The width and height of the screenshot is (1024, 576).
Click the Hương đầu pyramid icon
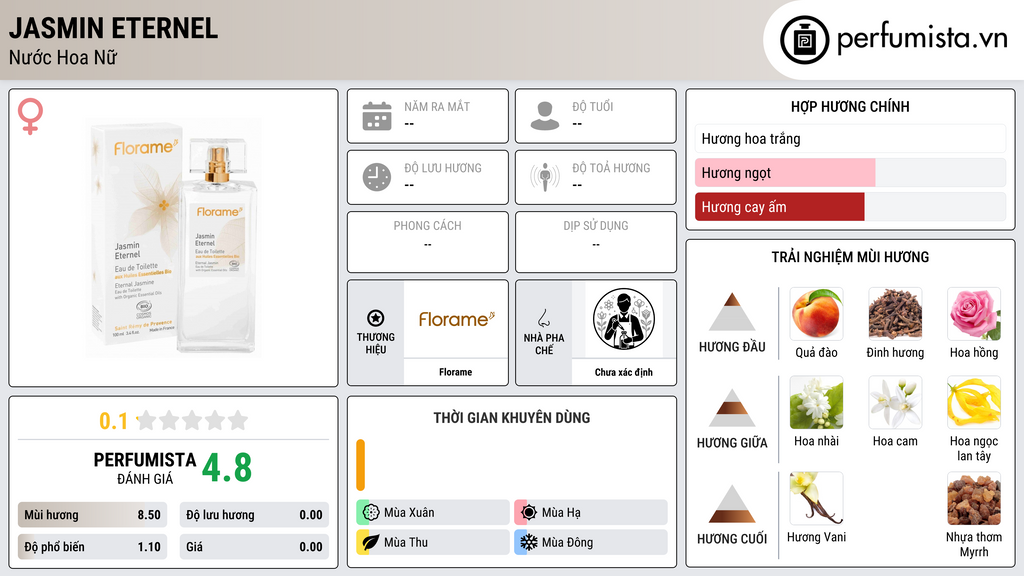732,312
